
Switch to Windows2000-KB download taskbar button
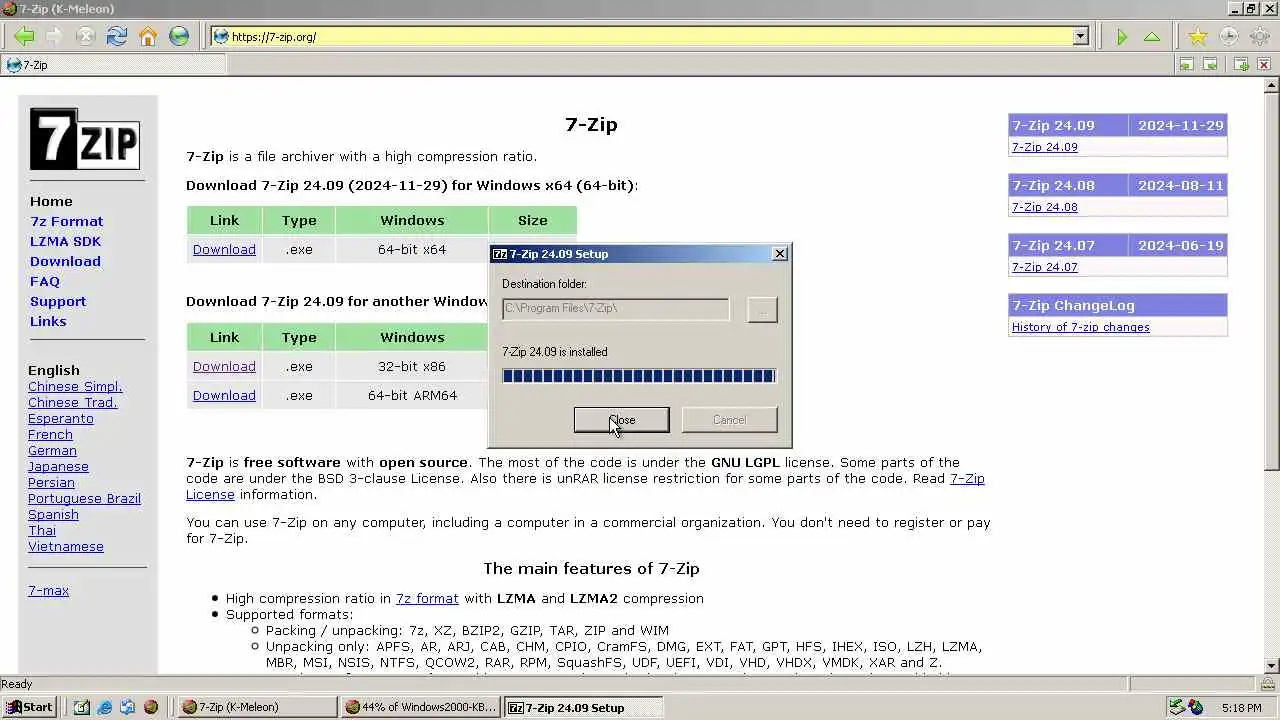click(420, 707)
